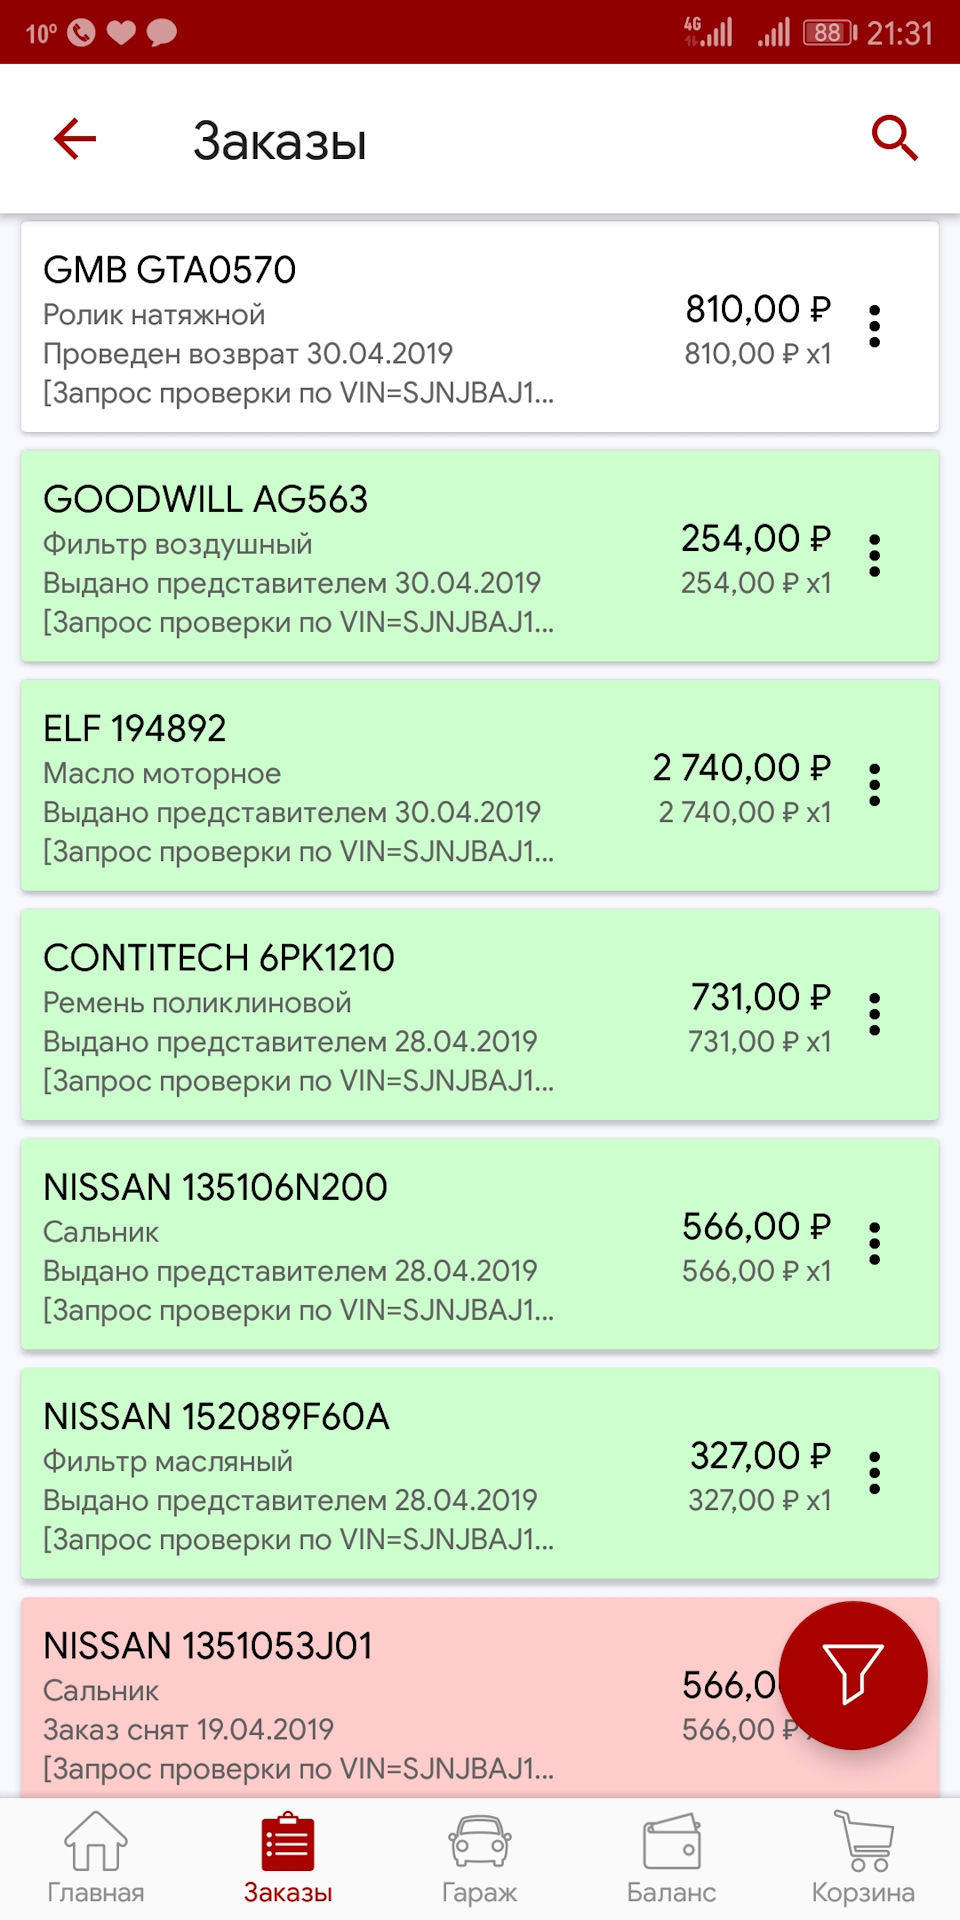Open options menu for ELF 194892
The image size is (960, 1920).
pyautogui.click(x=875, y=785)
